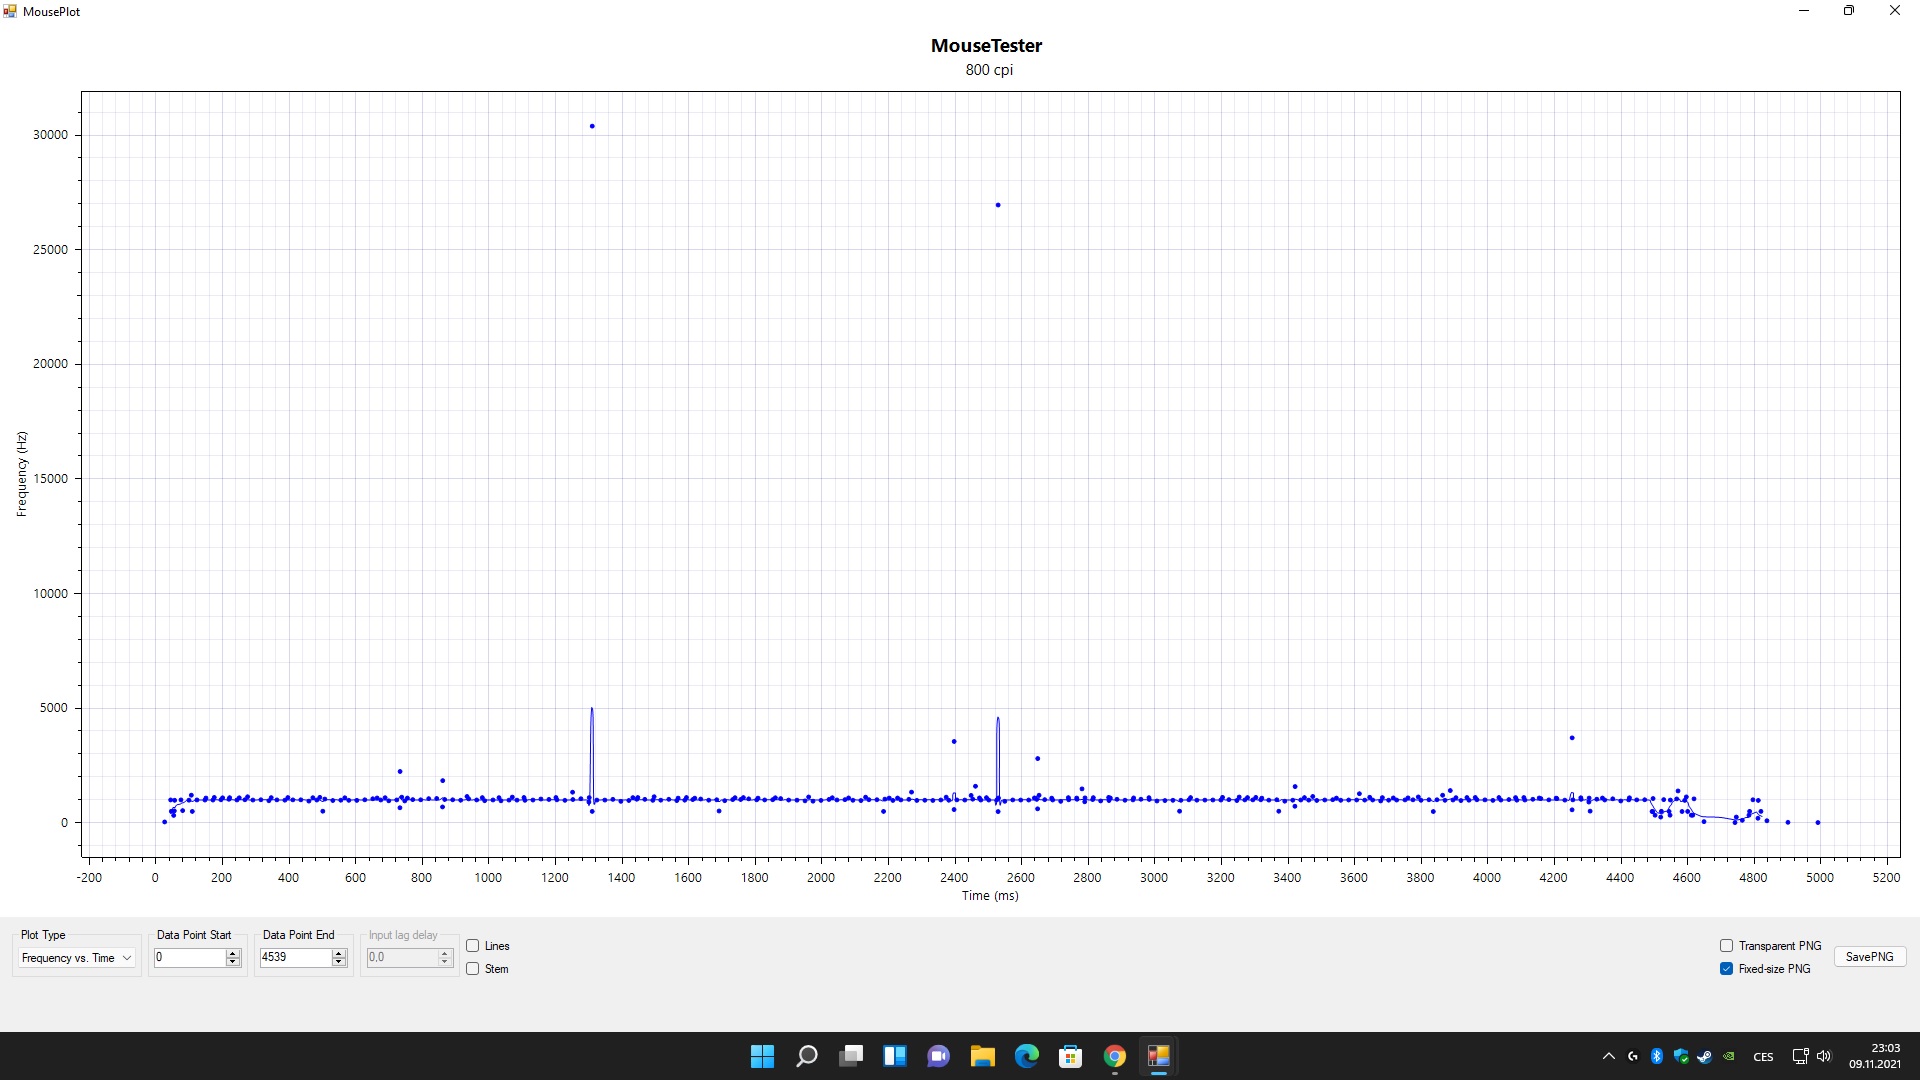Decrease Data Point Start with down arrow

(x=233, y=962)
